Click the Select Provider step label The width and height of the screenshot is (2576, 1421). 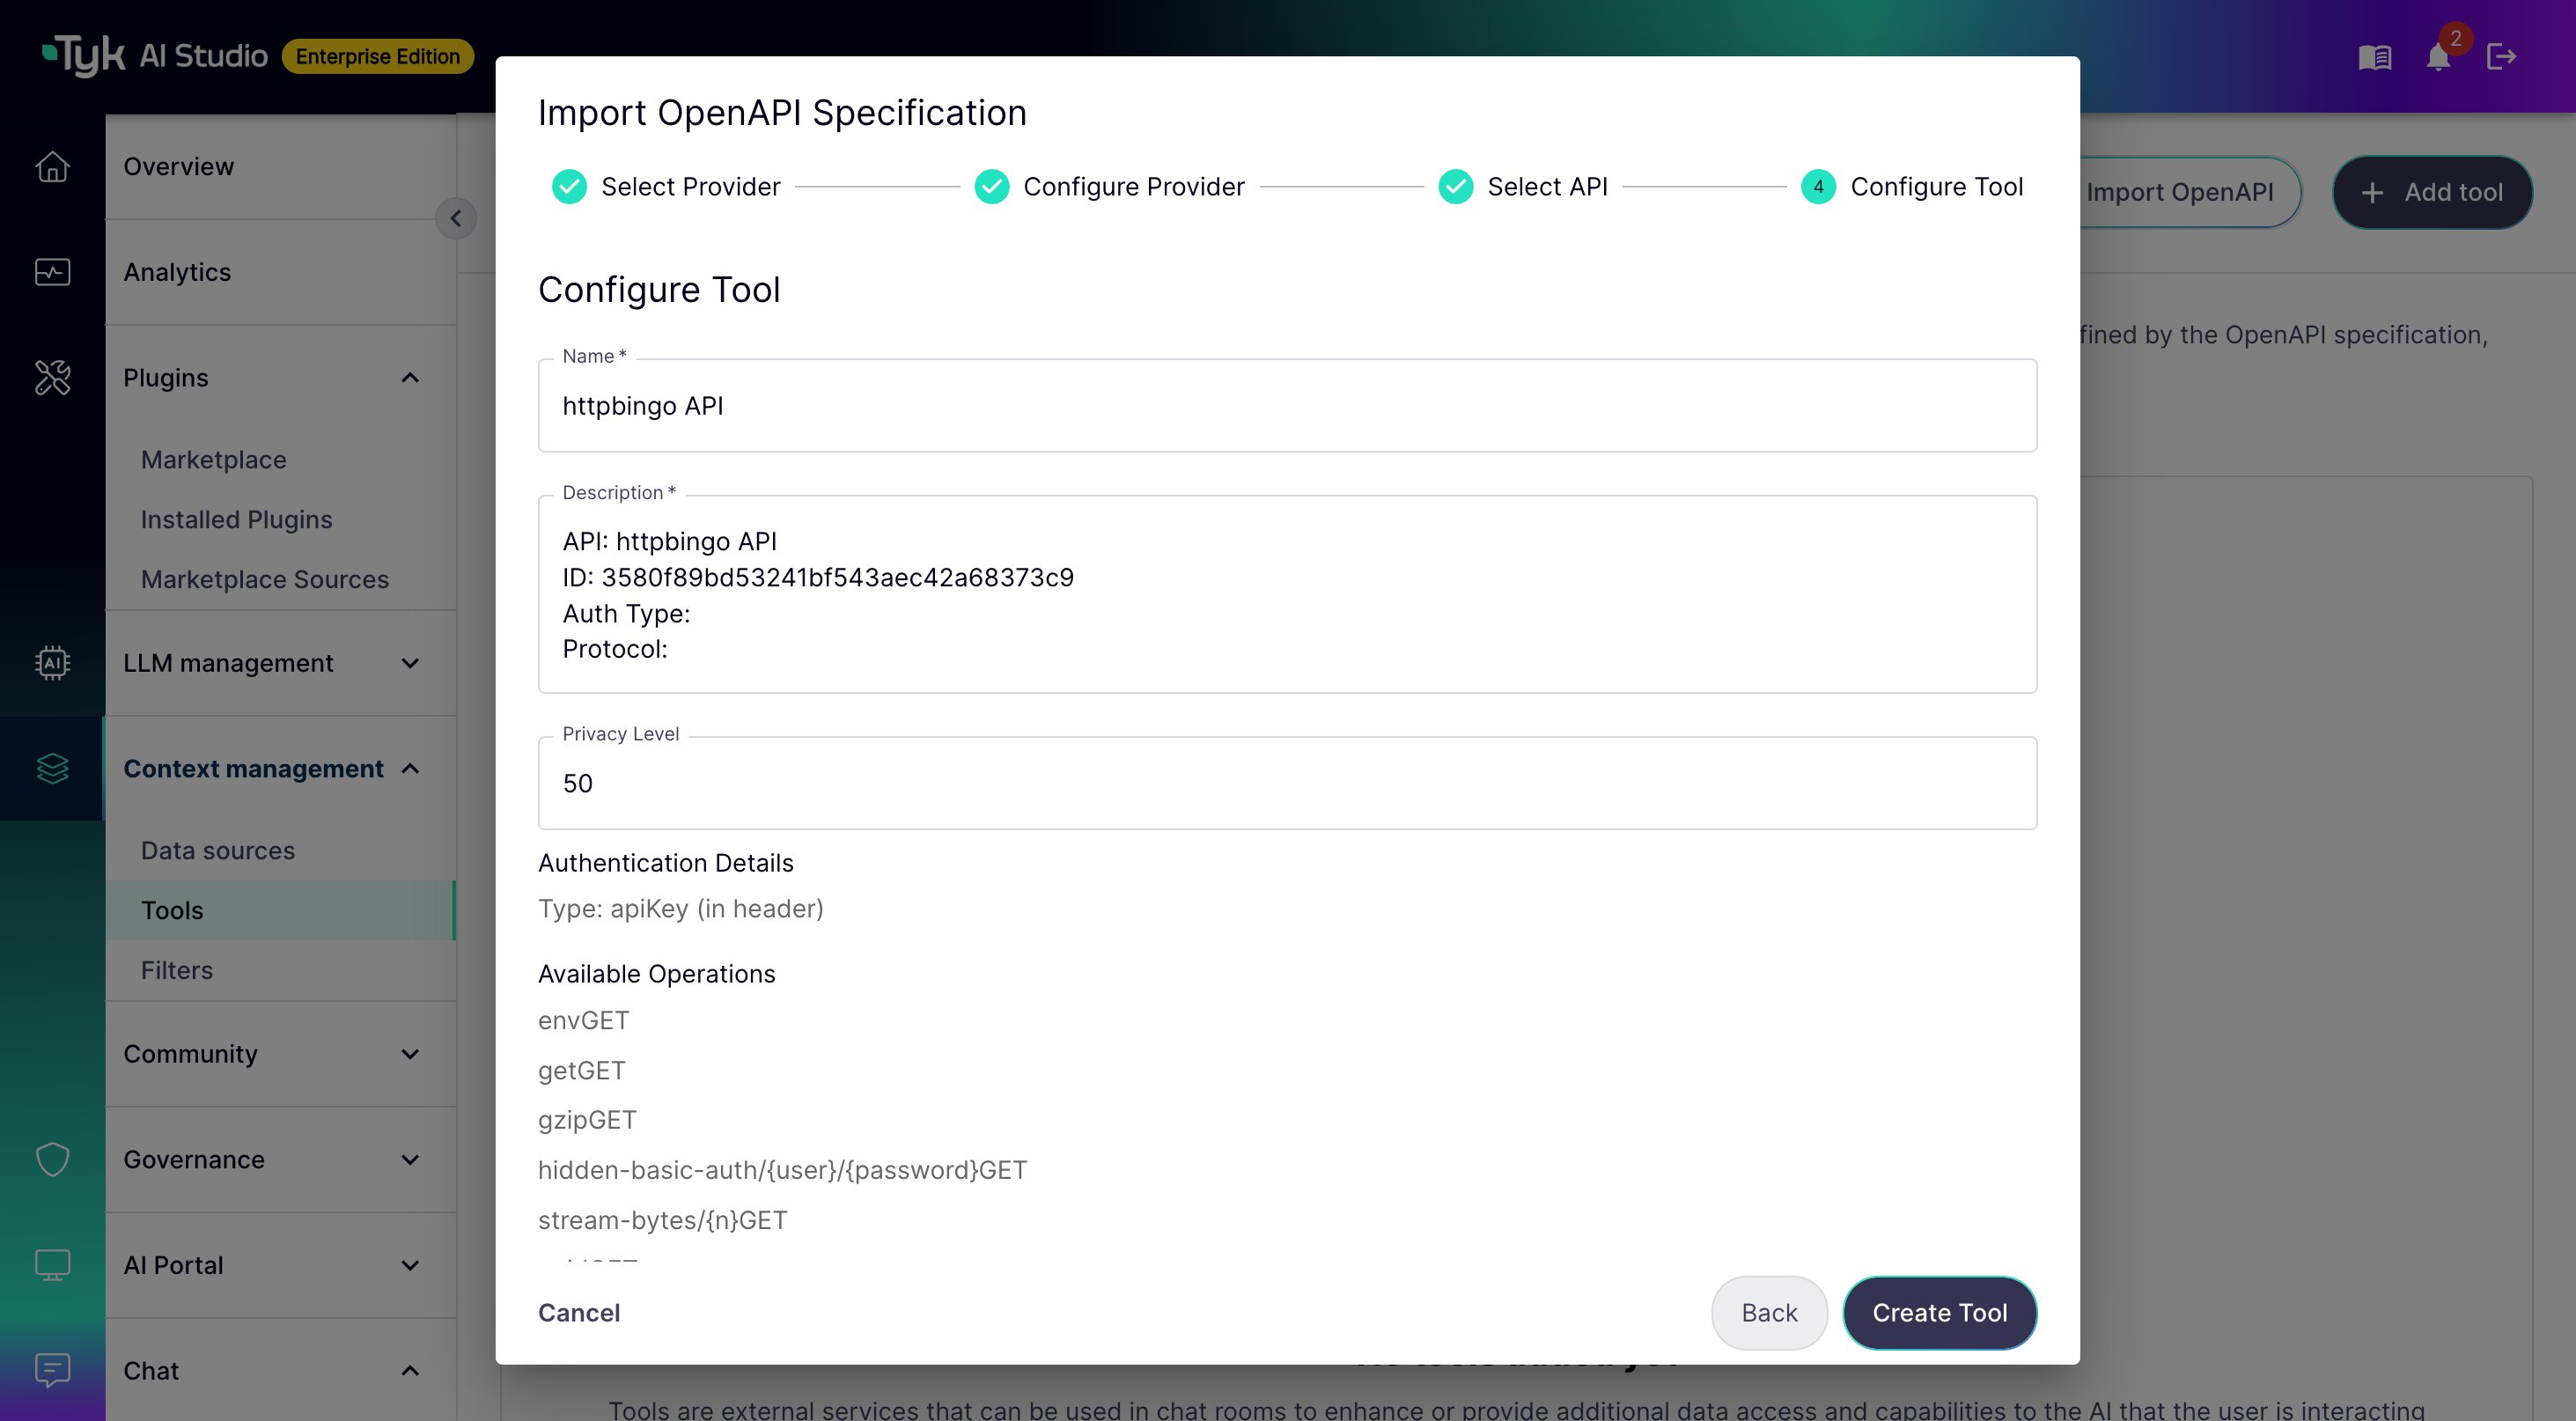coord(690,187)
